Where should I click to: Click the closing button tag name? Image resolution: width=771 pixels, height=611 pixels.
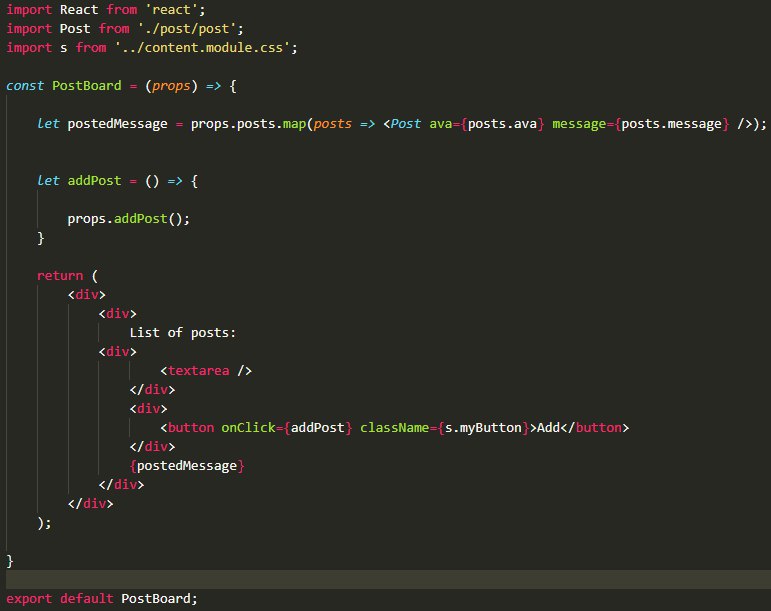(598, 428)
